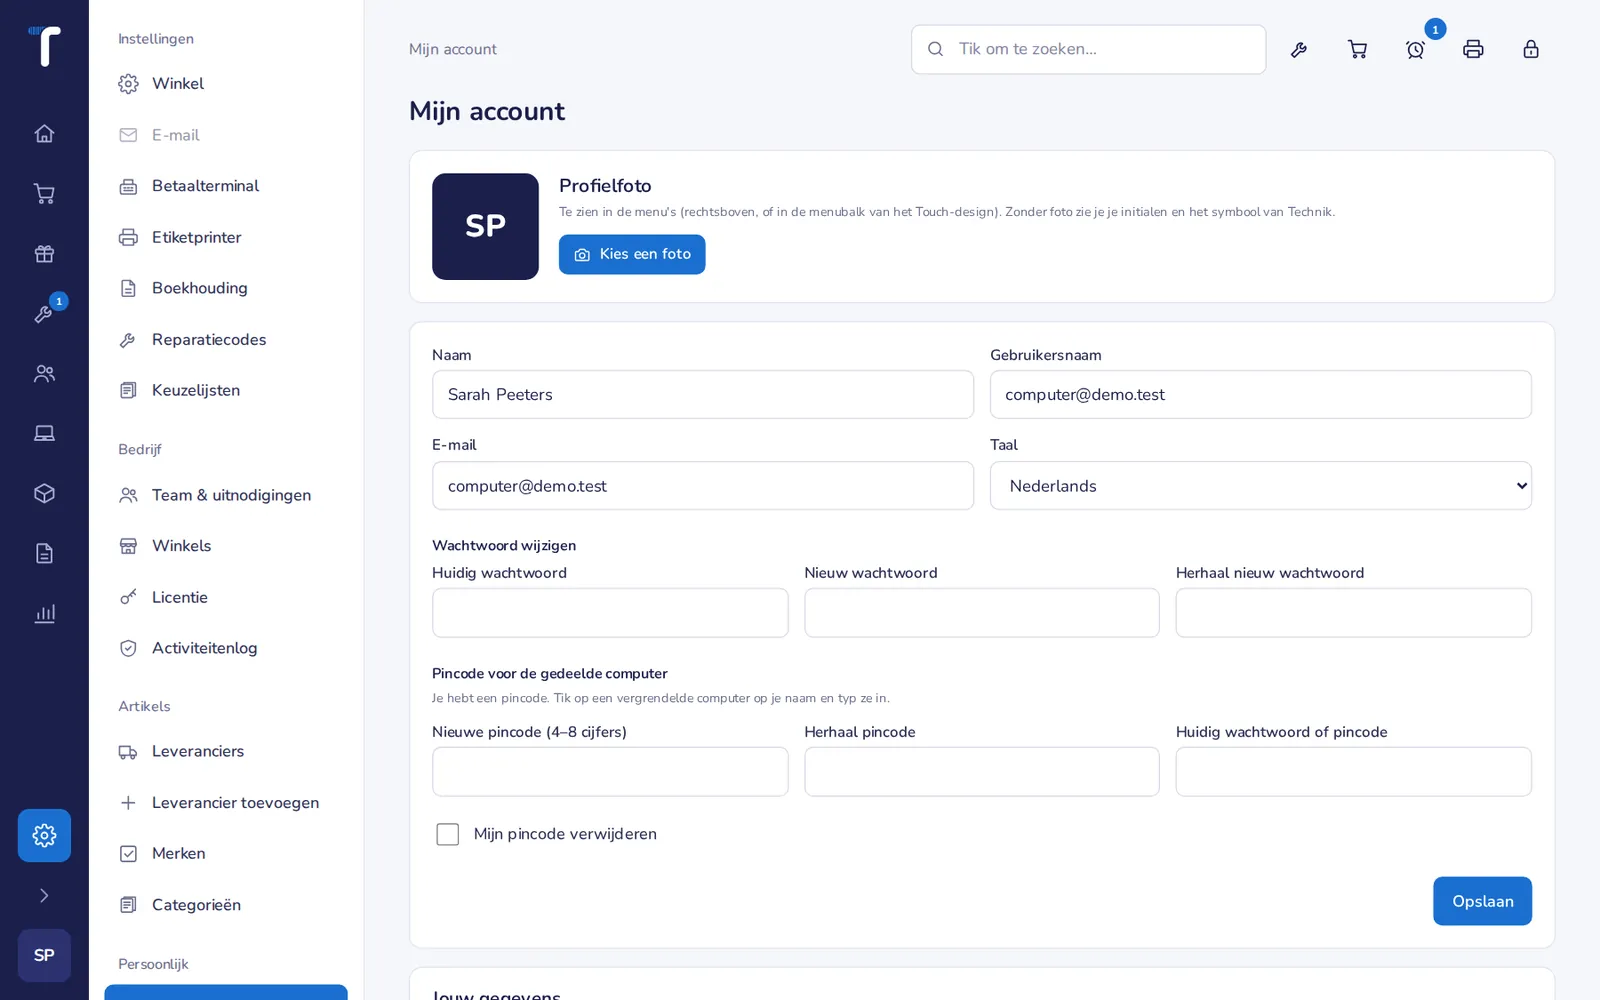This screenshot has width=1600, height=1000.
Task: Open the gift icon in the sidebar
Action: pyautogui.click(x=44, y=253)
